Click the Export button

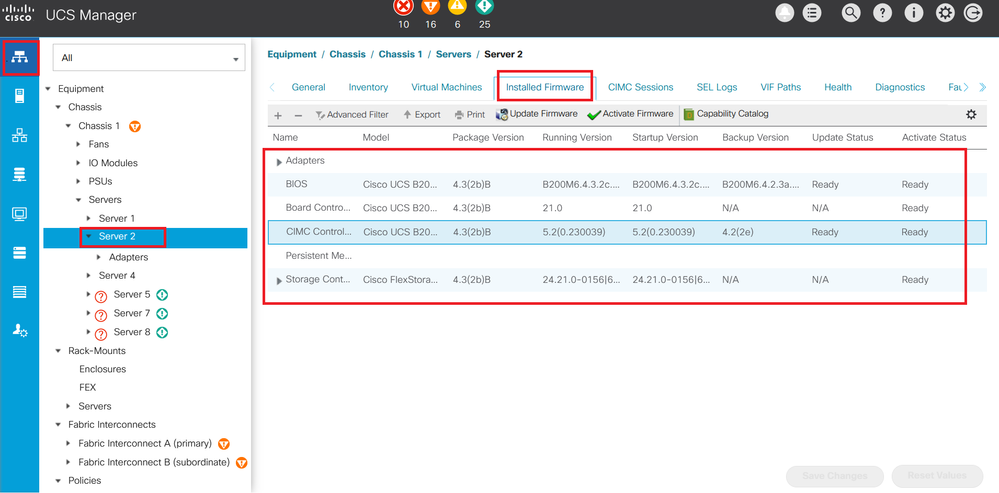pyautogui.click(x=422, y=115)
